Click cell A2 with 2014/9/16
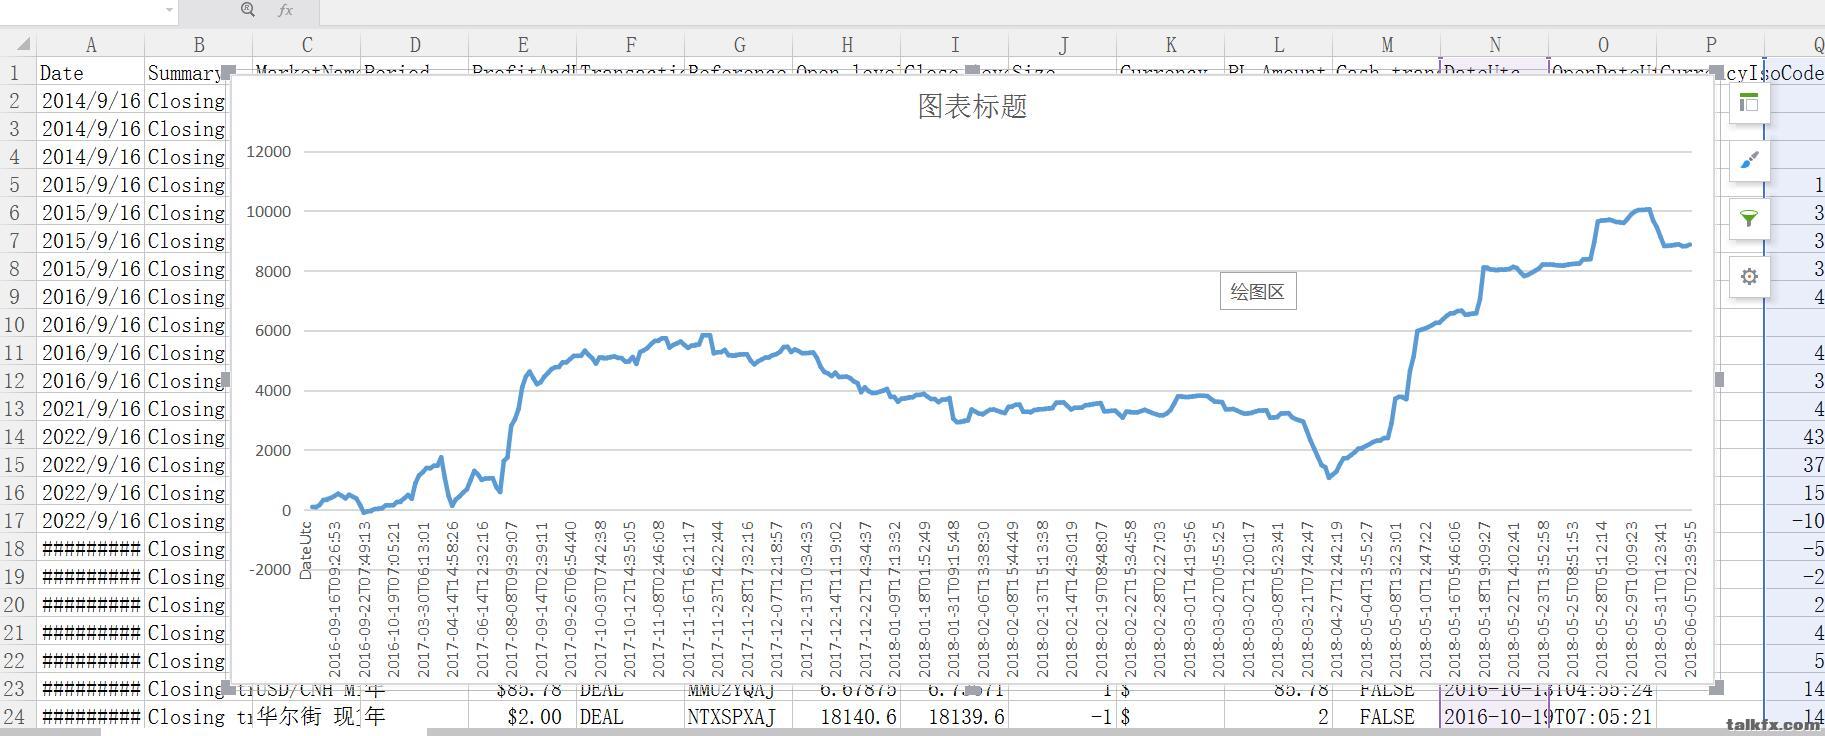1825x736 pixels. [90, 100]
